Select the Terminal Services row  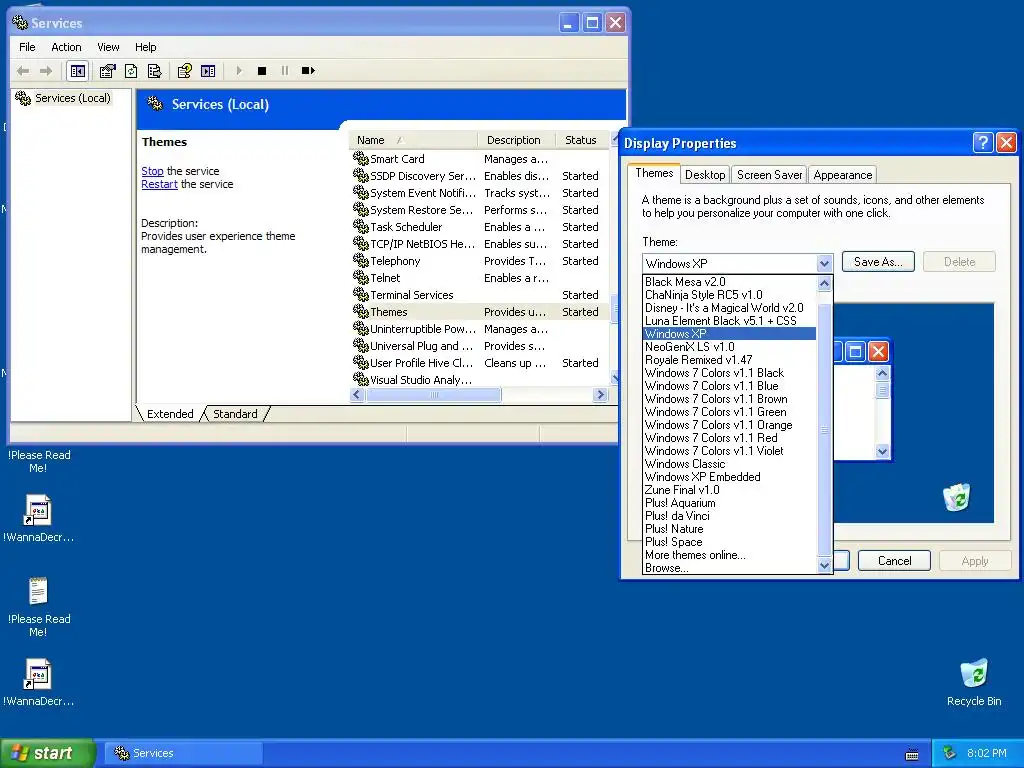coord(480,295)
